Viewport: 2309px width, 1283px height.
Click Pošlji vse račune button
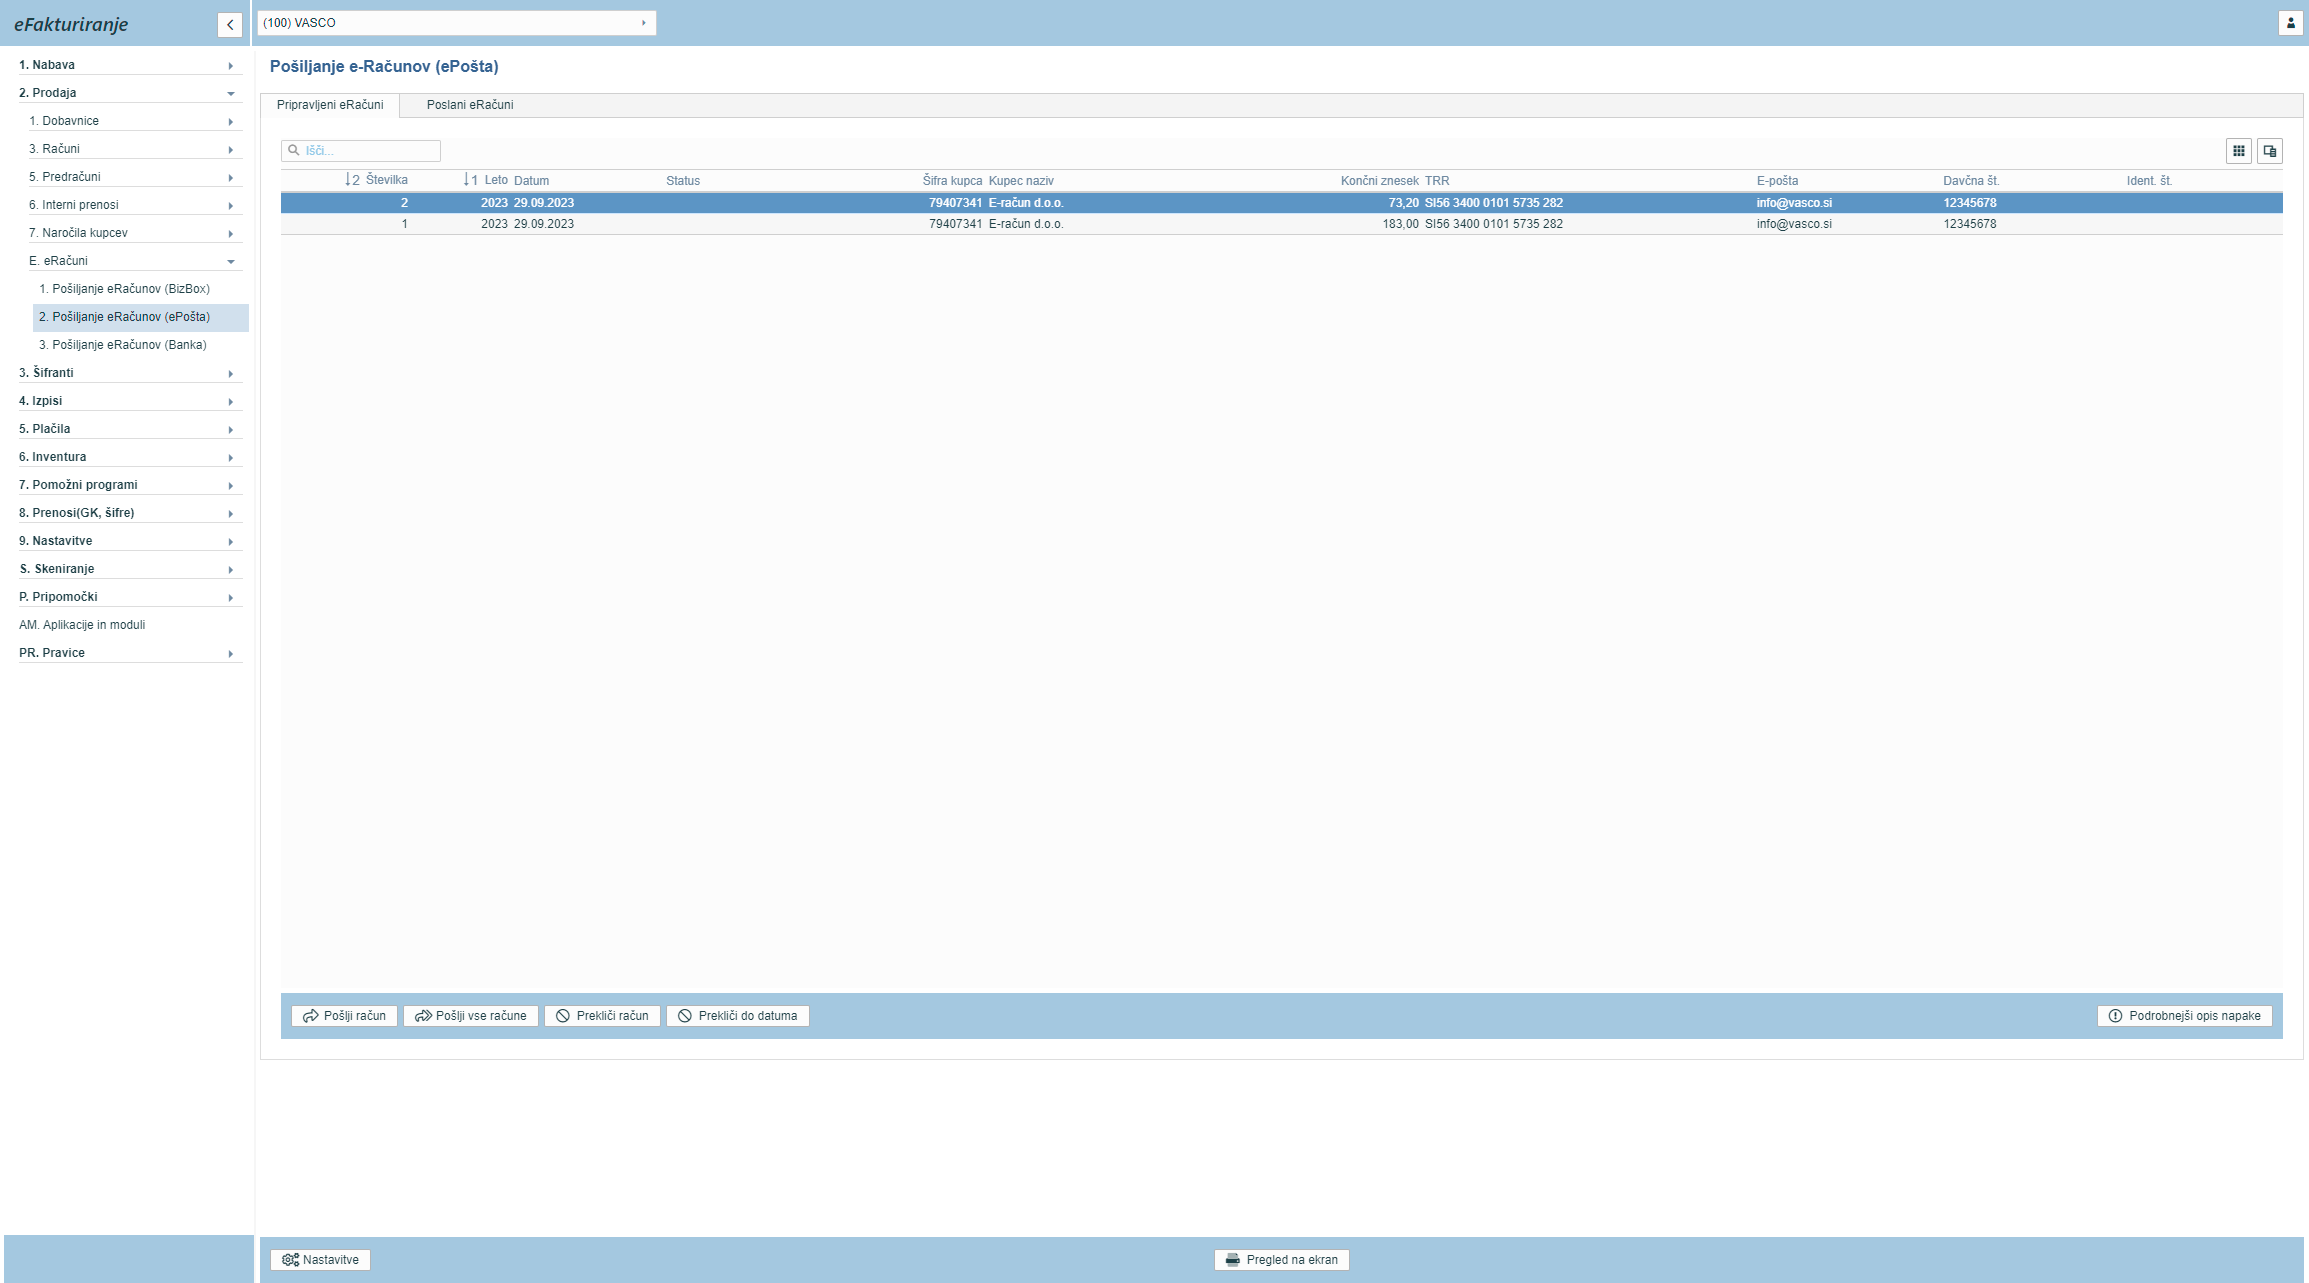coord(470,1016)
